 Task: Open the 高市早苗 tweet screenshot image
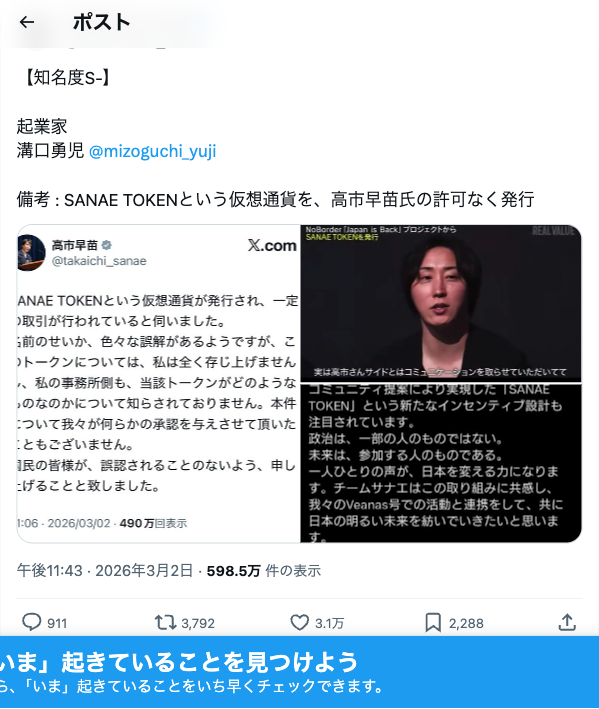pyautogui.click(x=159, y=383)
